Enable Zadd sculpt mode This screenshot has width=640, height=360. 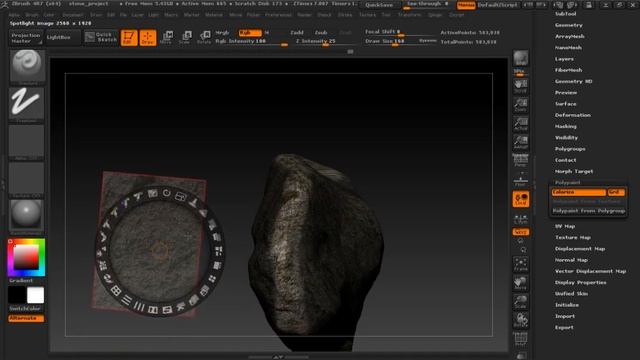pos(297,33)
